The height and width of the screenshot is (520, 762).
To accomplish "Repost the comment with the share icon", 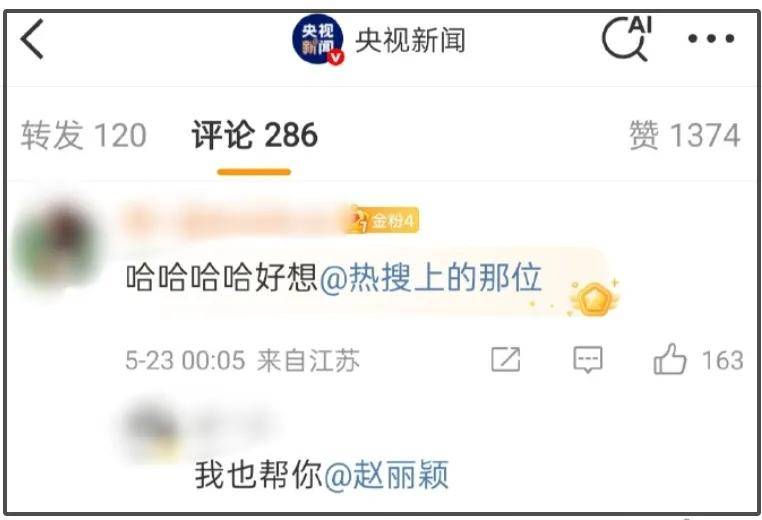I will pyautogui.click(x=505, y=360).
